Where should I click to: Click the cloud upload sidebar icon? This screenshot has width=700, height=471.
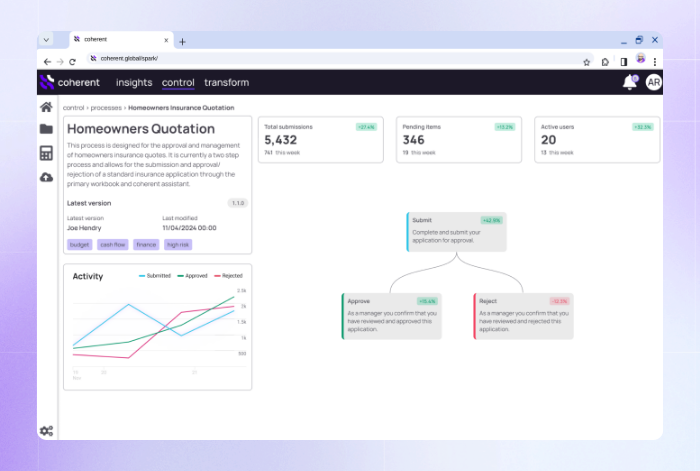click(x=46, y=177)
